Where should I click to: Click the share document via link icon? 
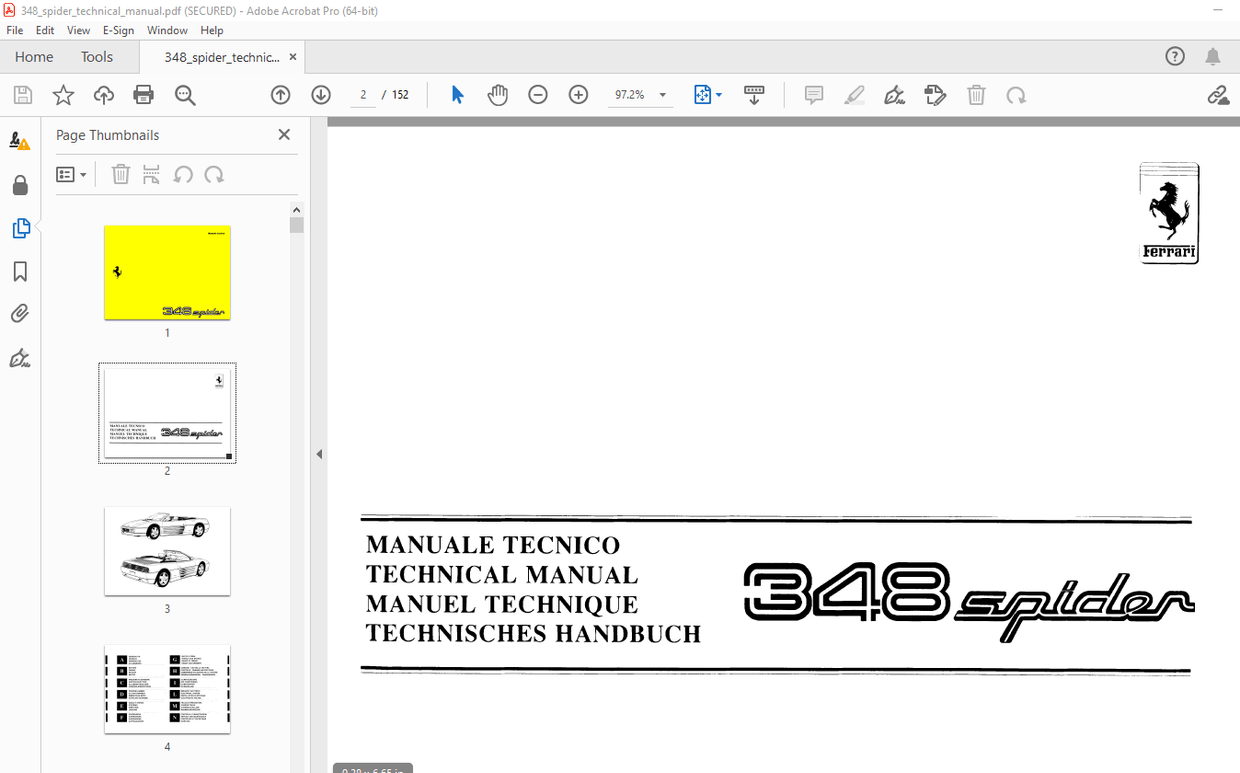tap(1218, 94)
